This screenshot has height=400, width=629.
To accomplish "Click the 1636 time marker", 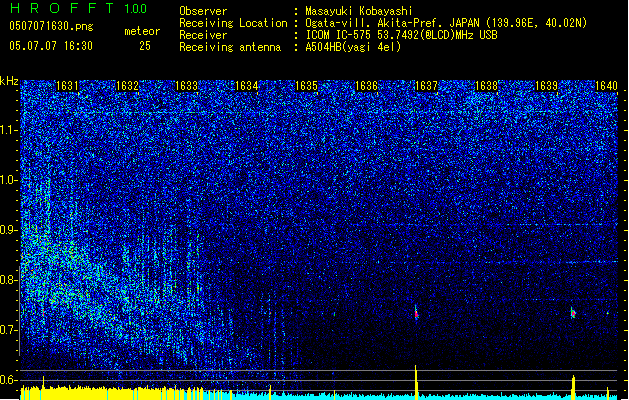I will (366, 85).
